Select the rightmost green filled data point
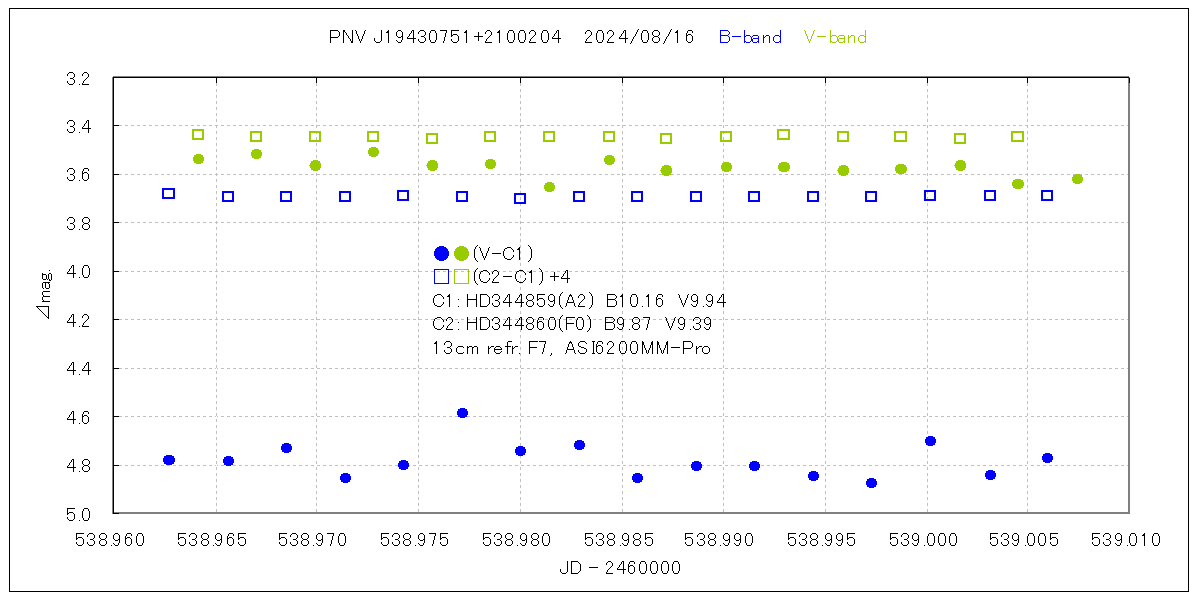 [x=1077, y=179]
